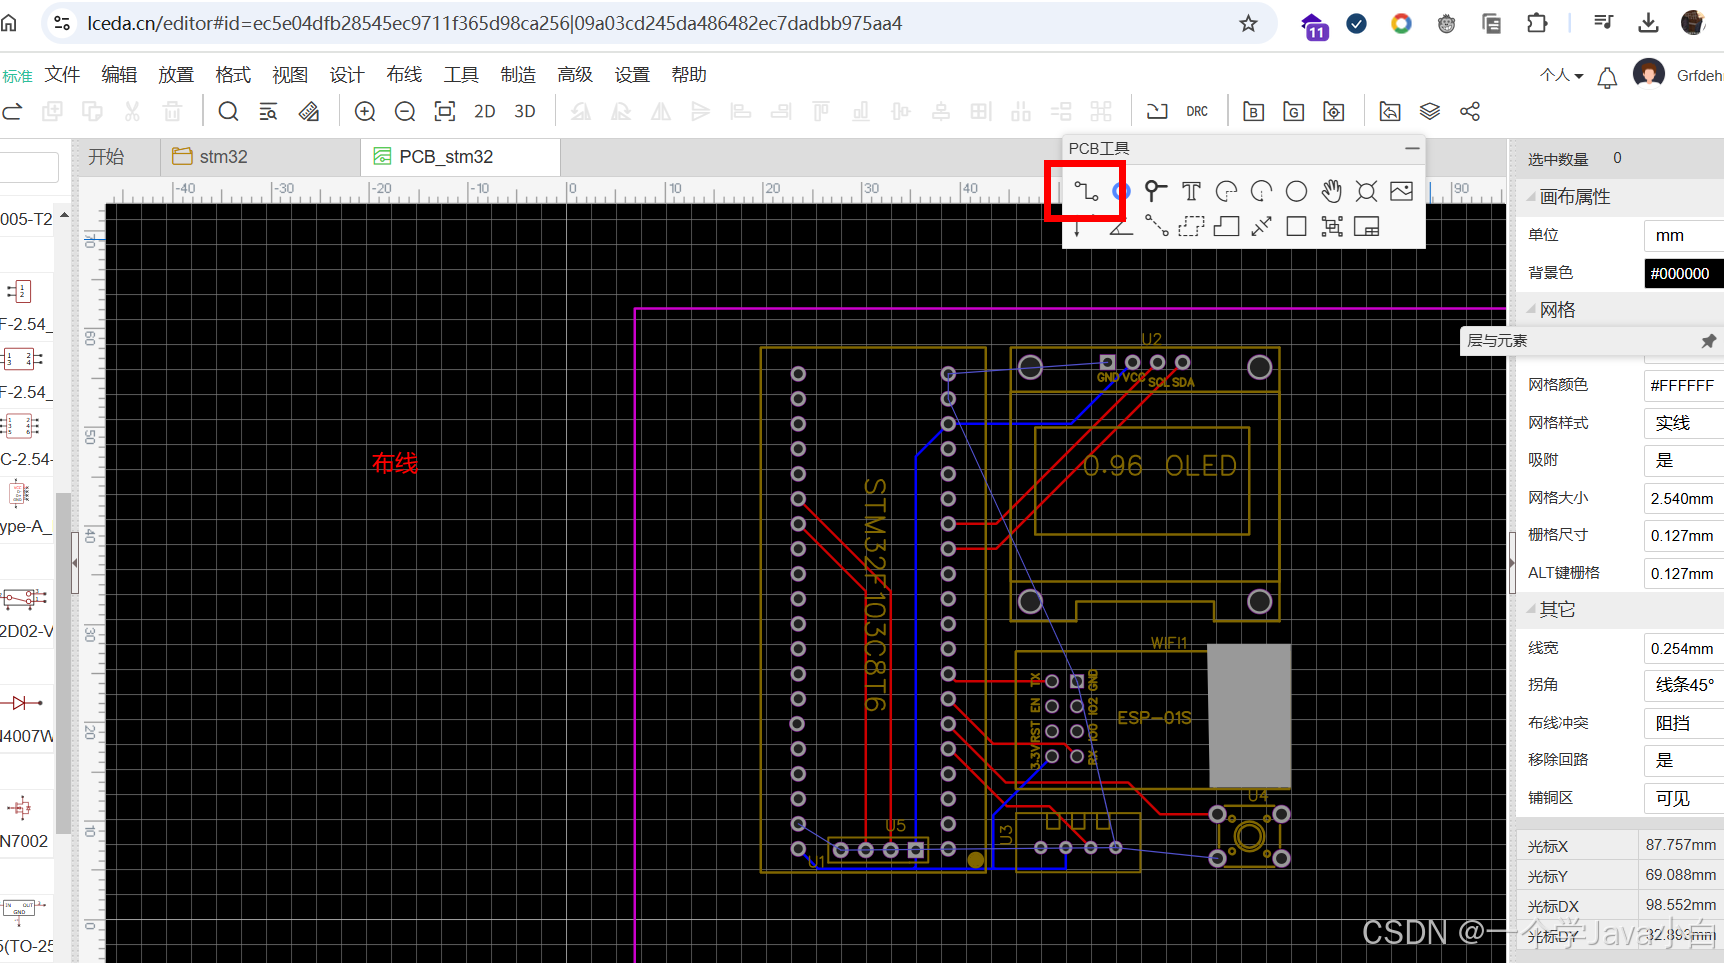Minimize the PCB工具 floating panel
The image size is (1724, 963).
pos(1412,148)
